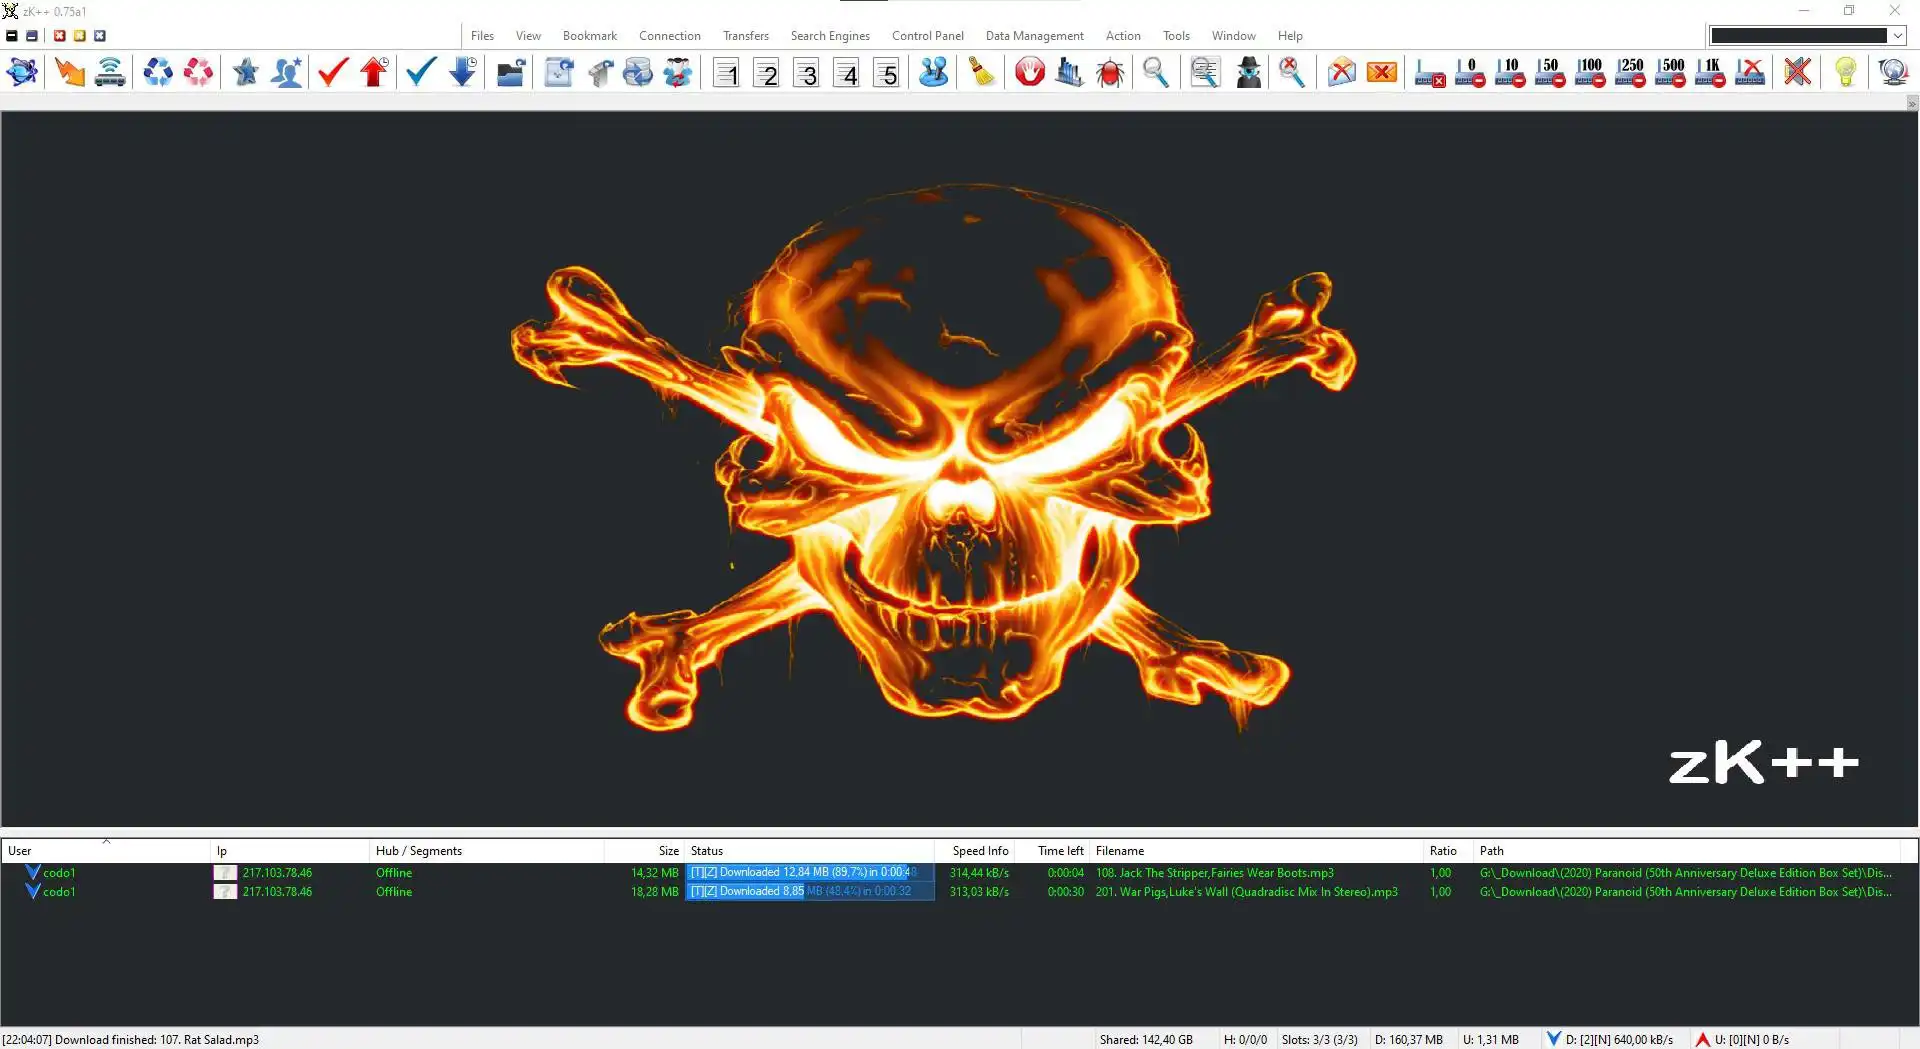
Task: Click the muted speaker with red X icon
Action: pyautogui.click(x=1797, y=72)
